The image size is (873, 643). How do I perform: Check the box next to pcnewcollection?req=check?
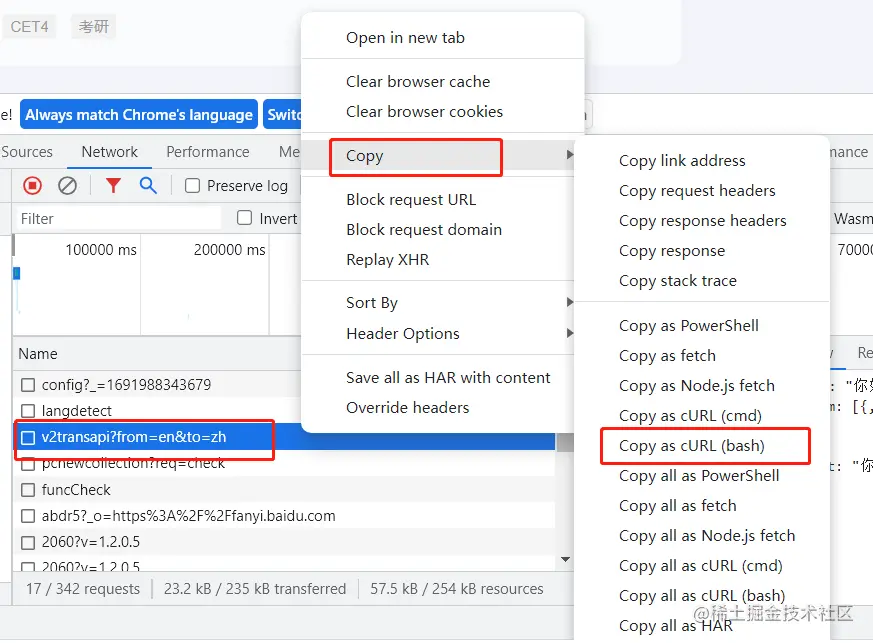(28, 464)
